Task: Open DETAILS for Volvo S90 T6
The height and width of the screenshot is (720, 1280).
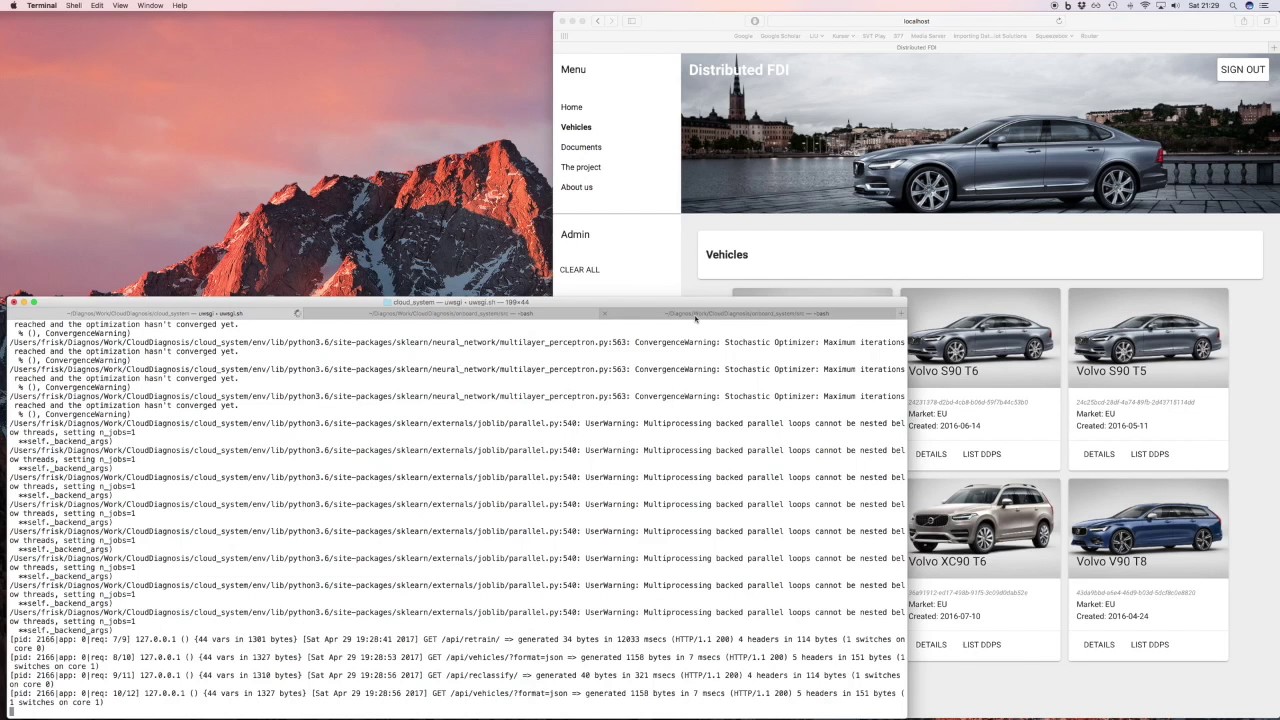Action: coord(931,454)
